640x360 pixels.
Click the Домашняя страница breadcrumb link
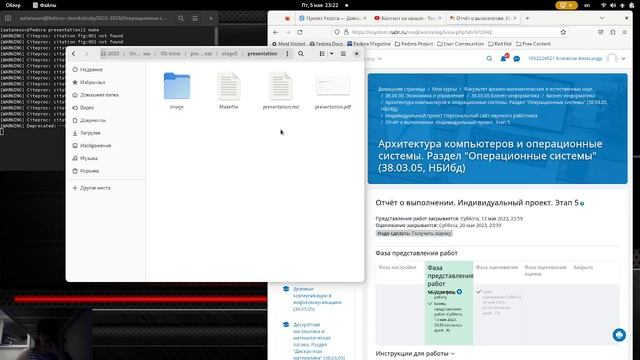(x=401, y=89)
